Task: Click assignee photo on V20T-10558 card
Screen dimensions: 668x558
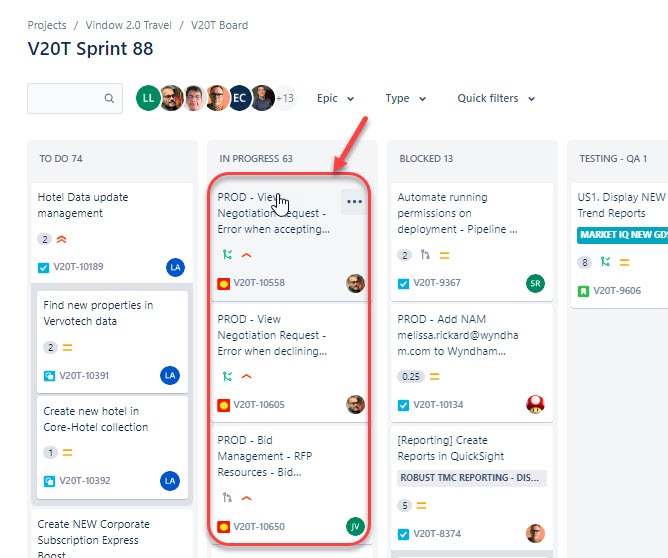Action: 355,283
